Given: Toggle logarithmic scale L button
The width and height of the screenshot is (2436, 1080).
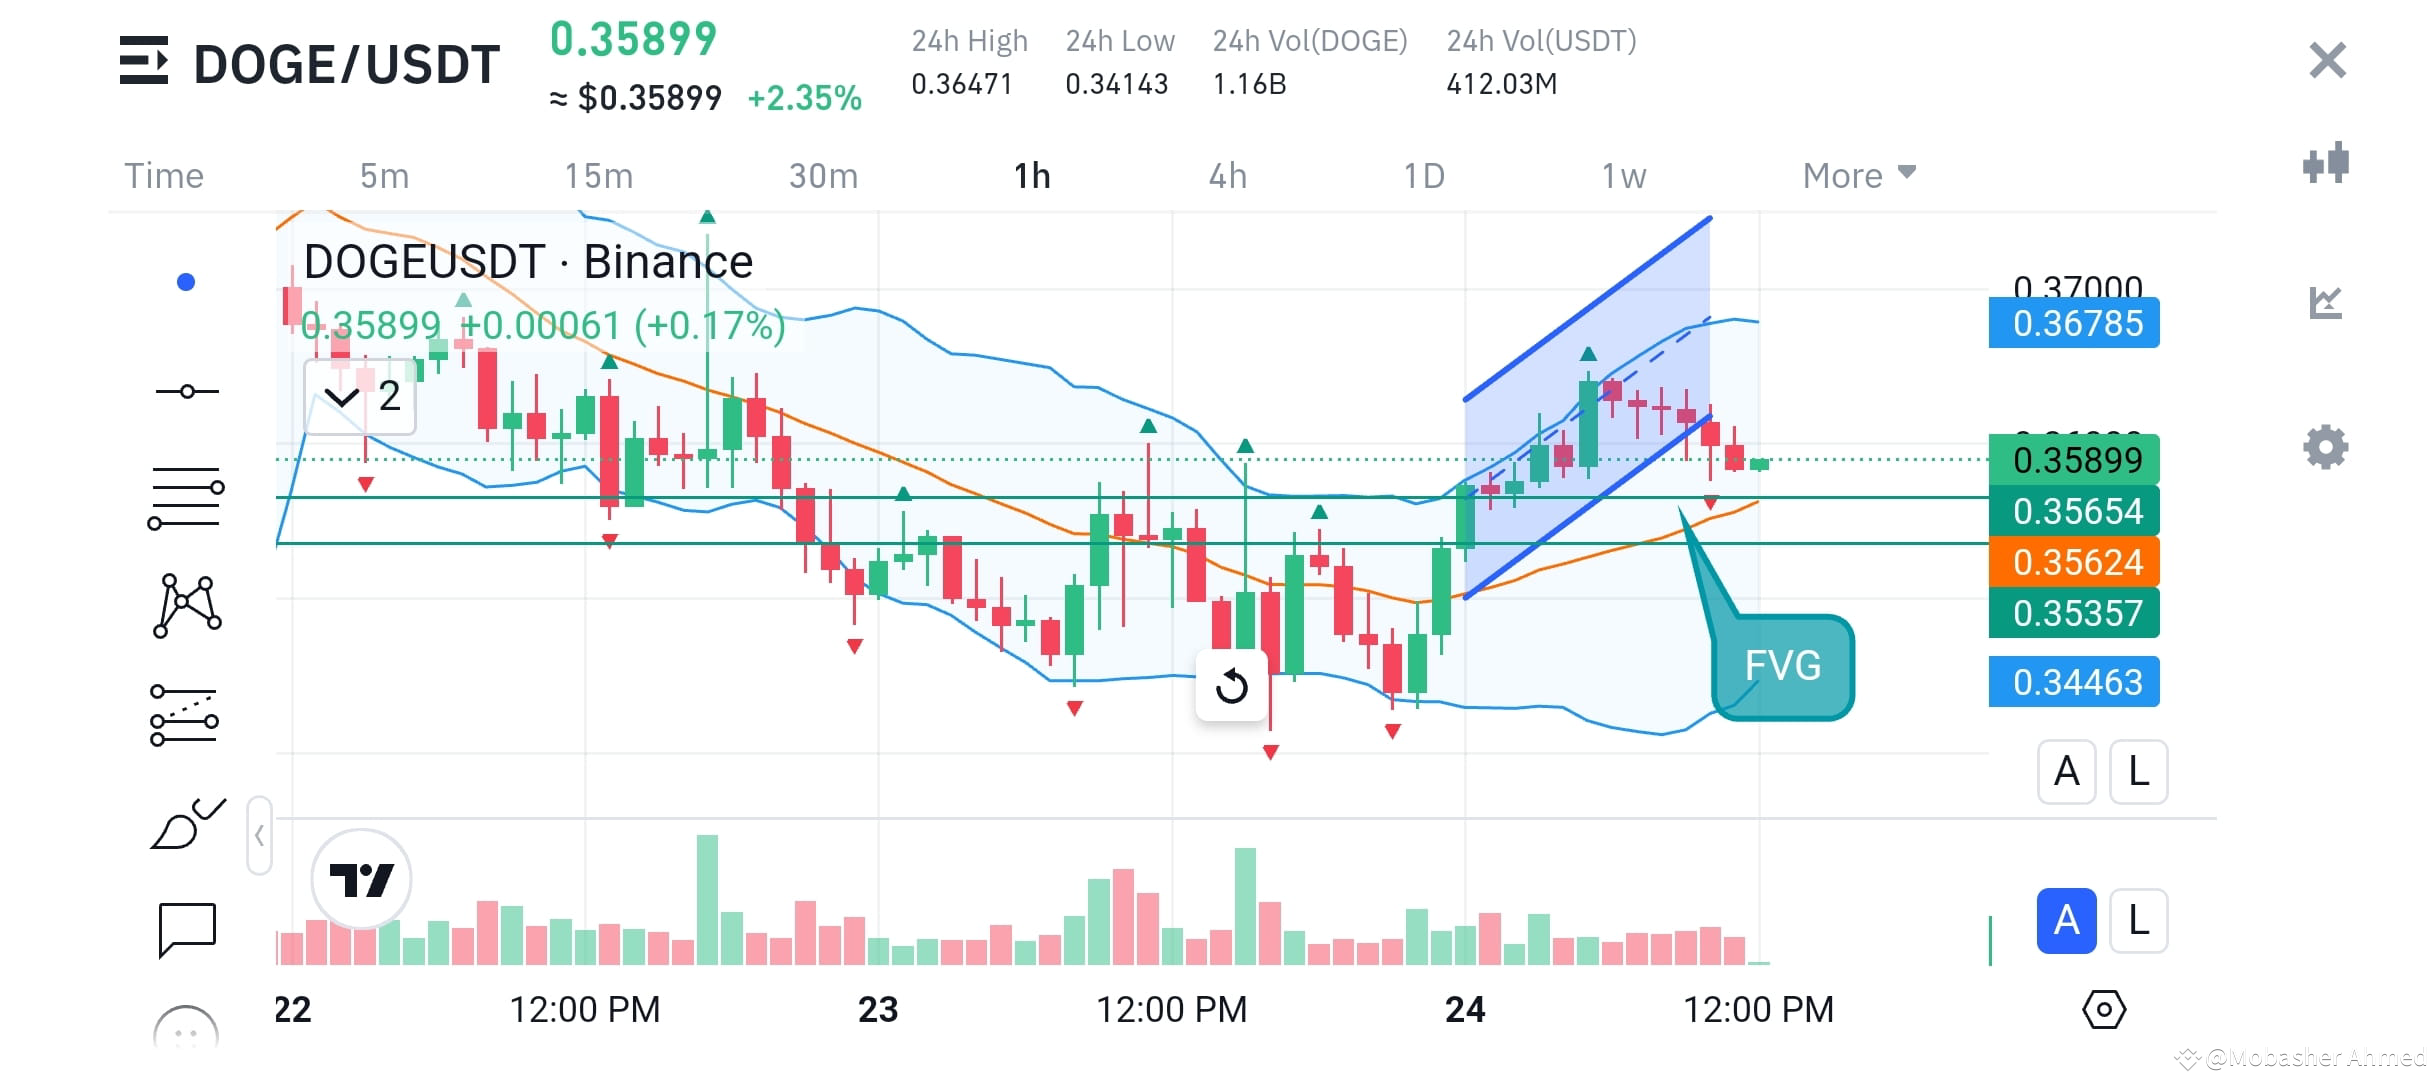Looking at the screenshot, I should pyautogui.click(x=2138, y=772).
